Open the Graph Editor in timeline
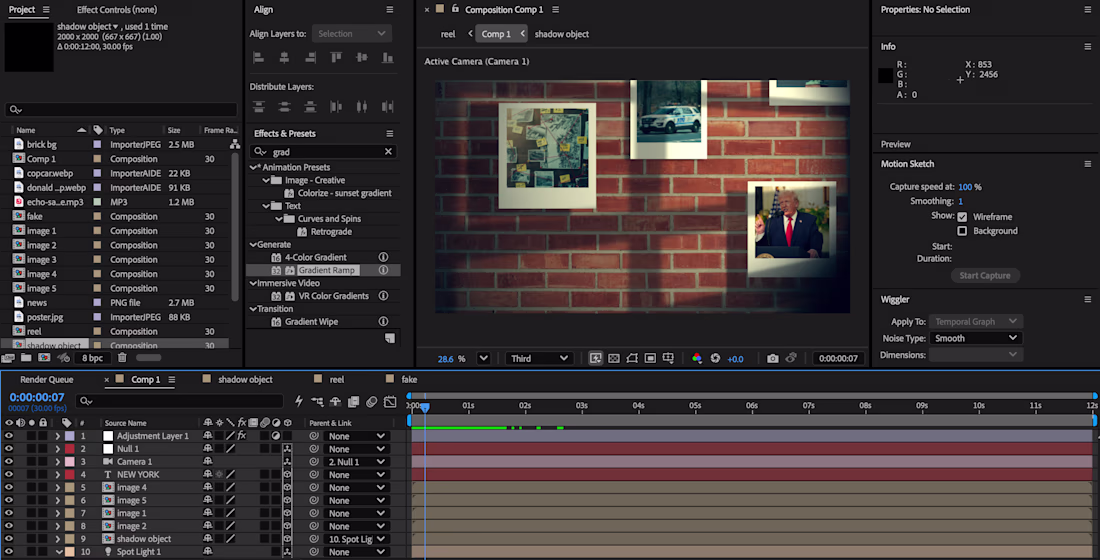 coord(390,401)
